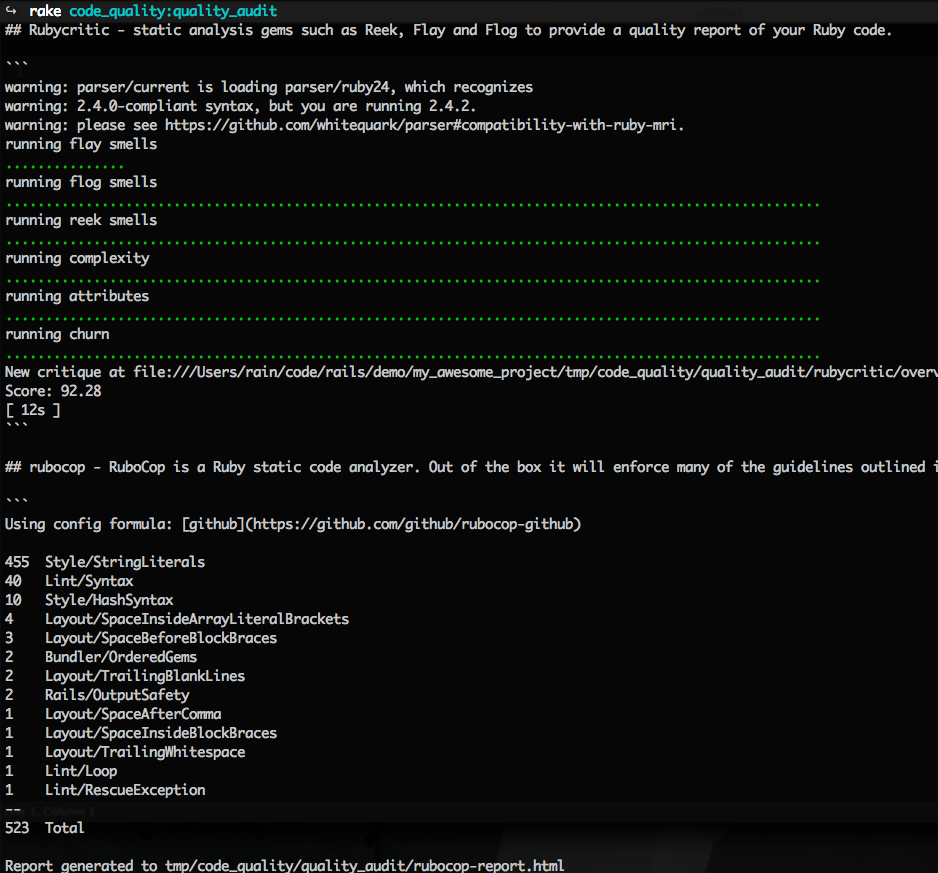Click 'Layout/SpaceBeforeBlockBraces' row

[x=141, y=638]
